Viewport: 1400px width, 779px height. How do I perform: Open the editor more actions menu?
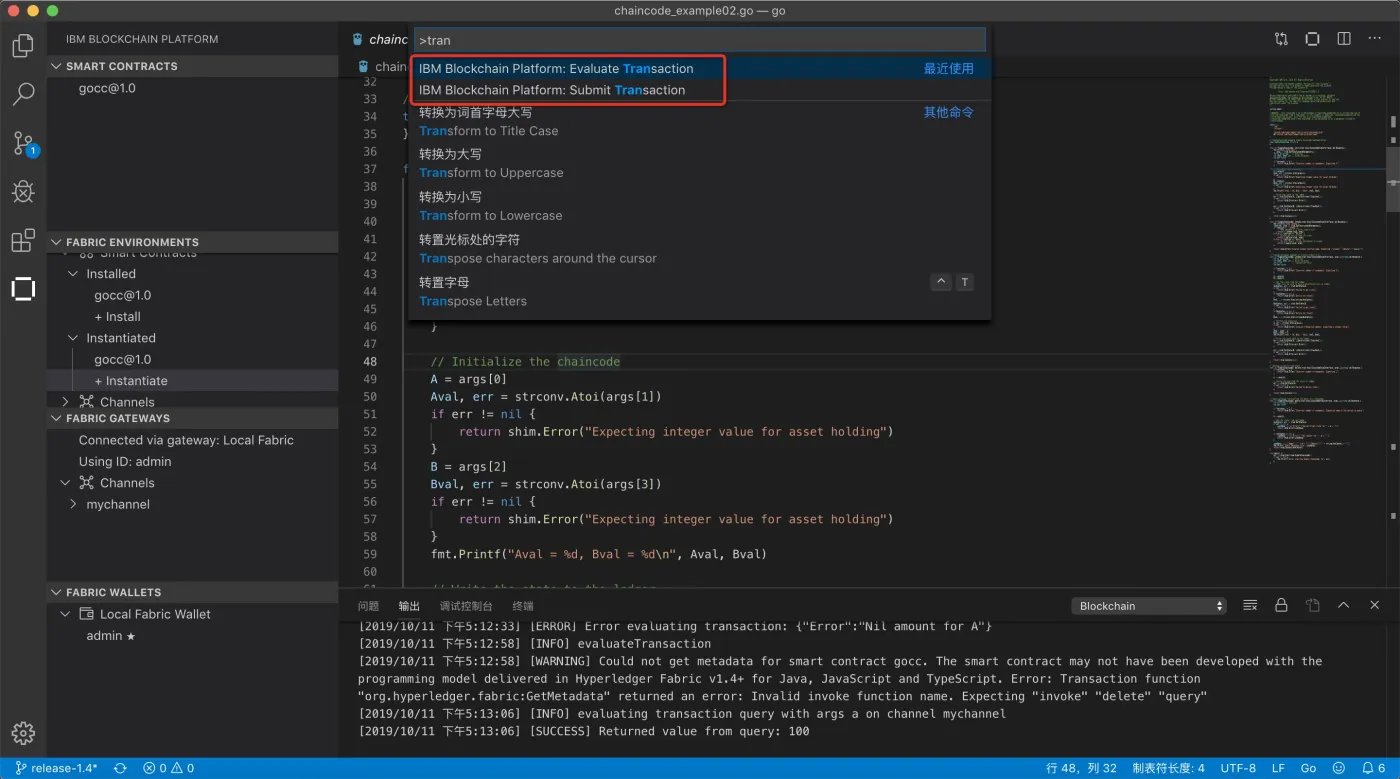[1376, 39]
